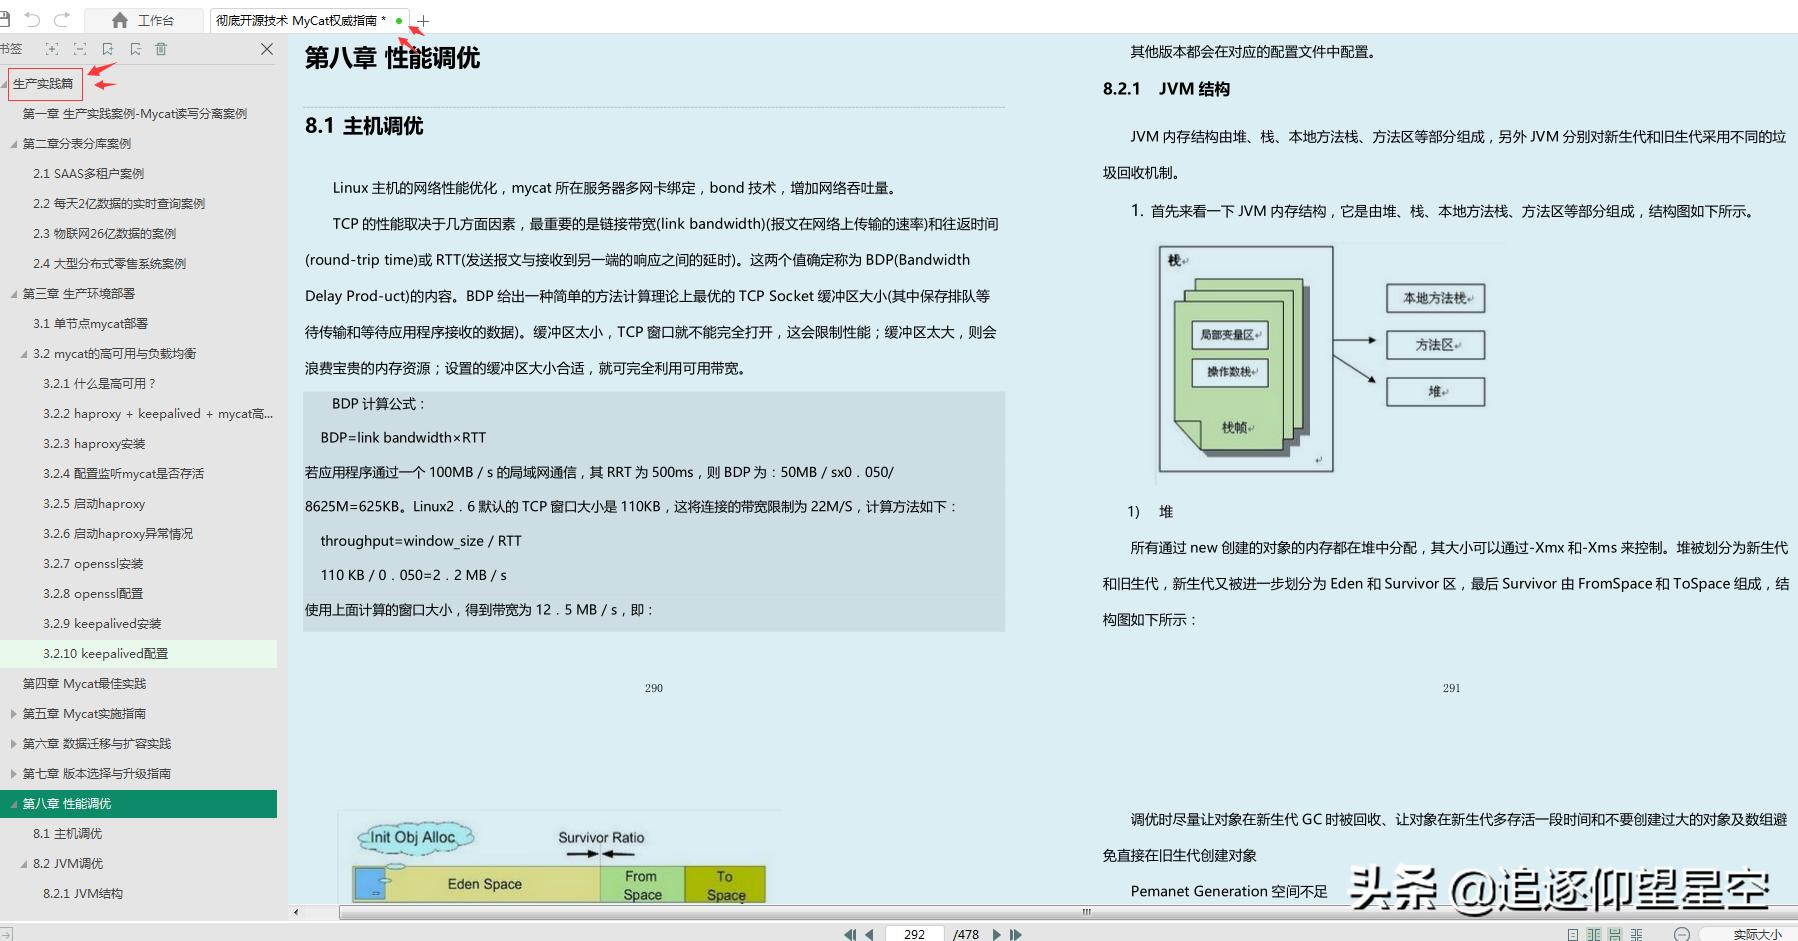Click the delete bookmark trash icon

tap(160, 48)
